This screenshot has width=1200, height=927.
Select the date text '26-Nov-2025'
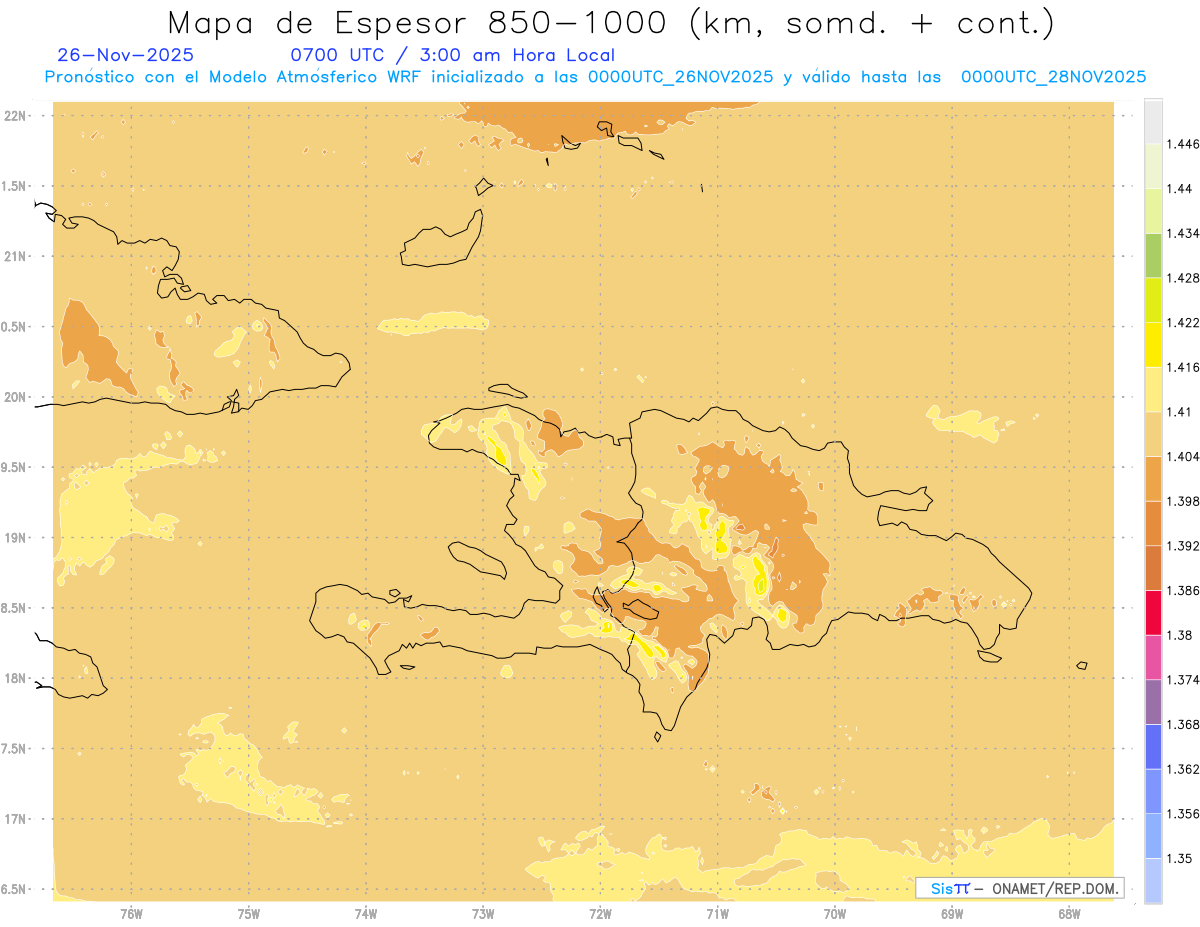pos(126,55)
